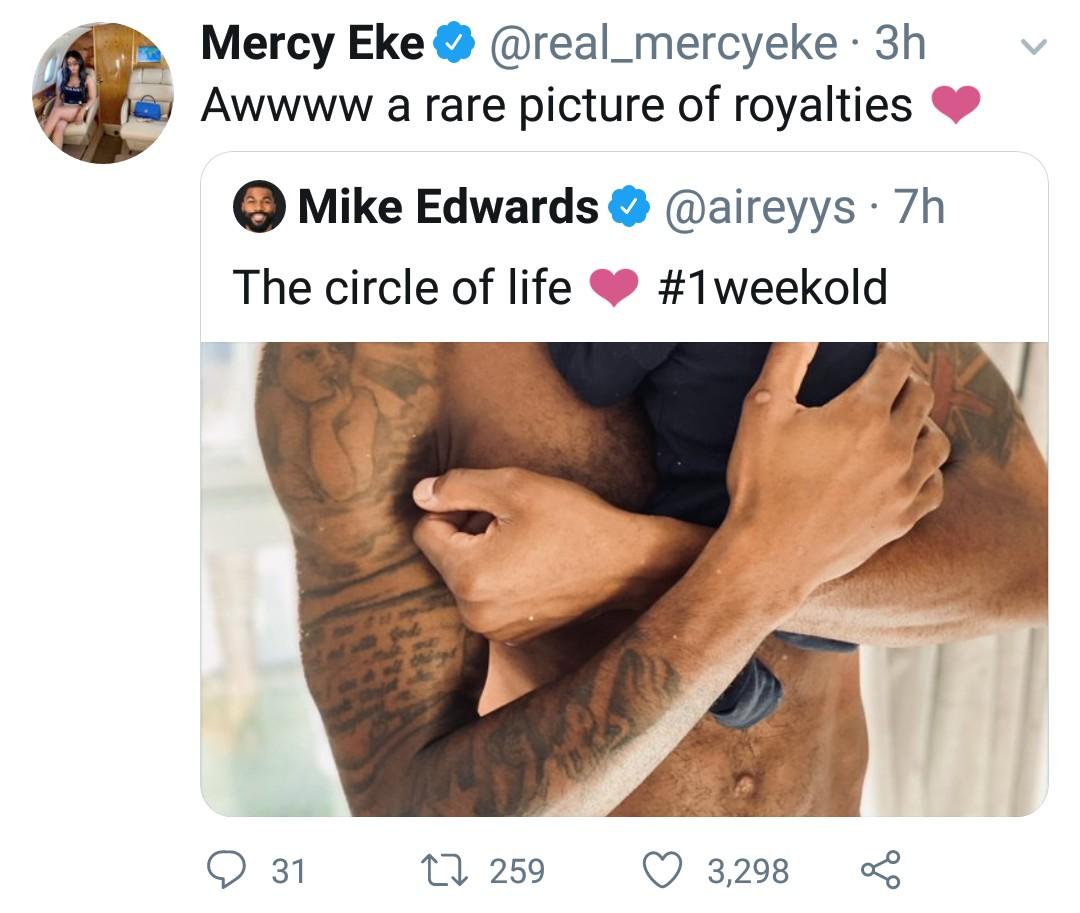This screenshot has height=913, width=1080.
Task: Open the quoted tweet's 7h timestamp
Action: [920, 207]
